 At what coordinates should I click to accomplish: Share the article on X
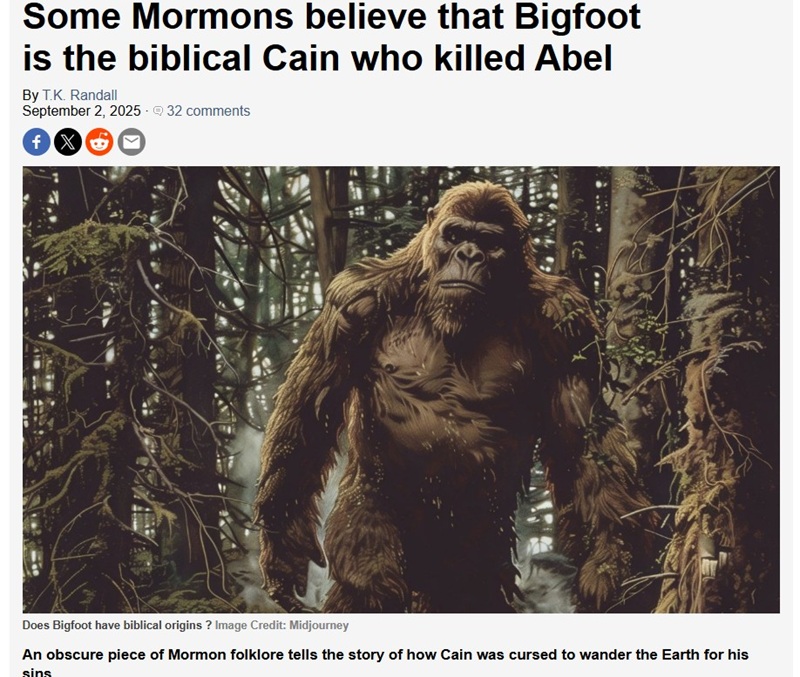pyautogui.click(x=68, y=142)
